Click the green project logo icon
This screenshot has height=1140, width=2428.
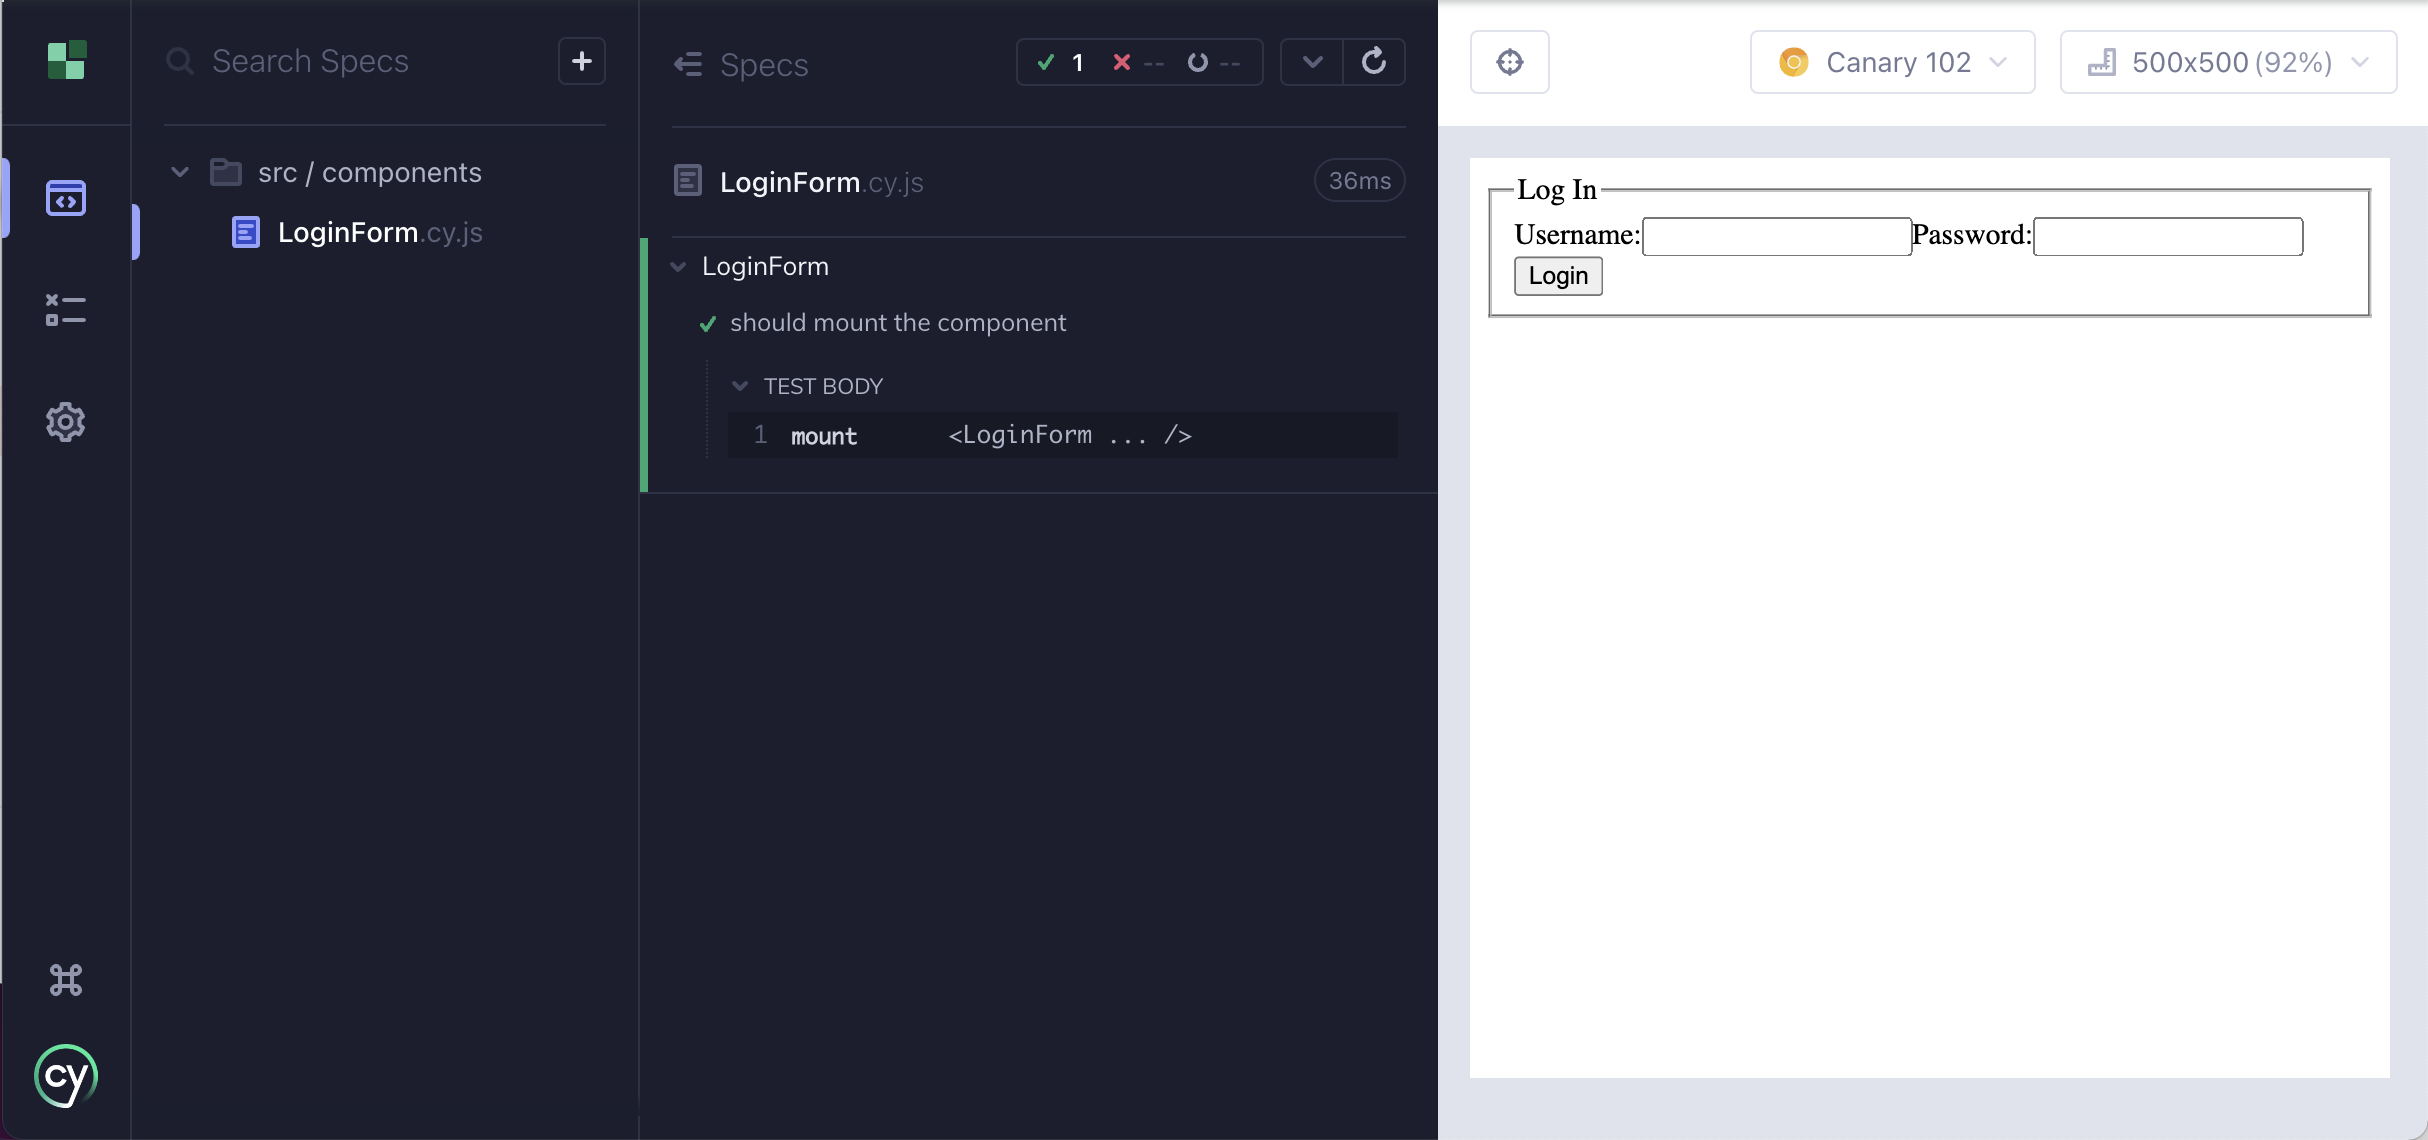pos(67,60)
